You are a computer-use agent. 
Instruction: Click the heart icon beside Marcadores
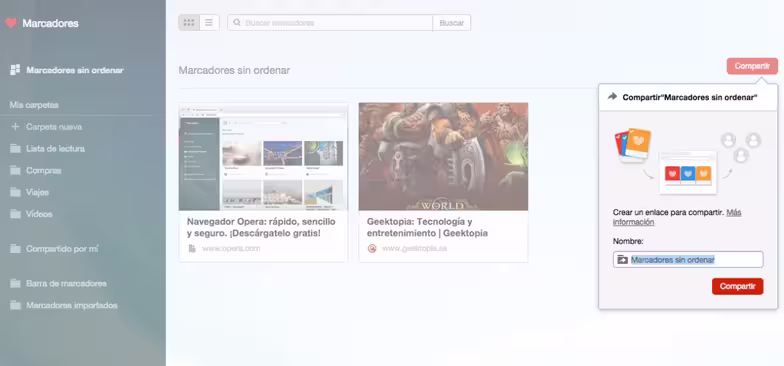[x=10, y=23]
